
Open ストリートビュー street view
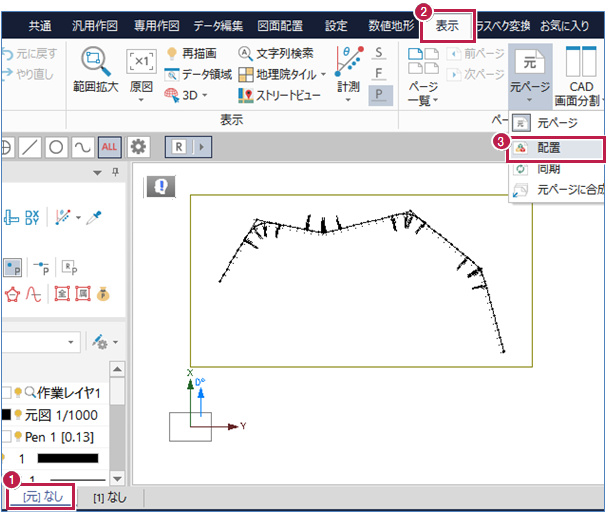tap(281, 96)
